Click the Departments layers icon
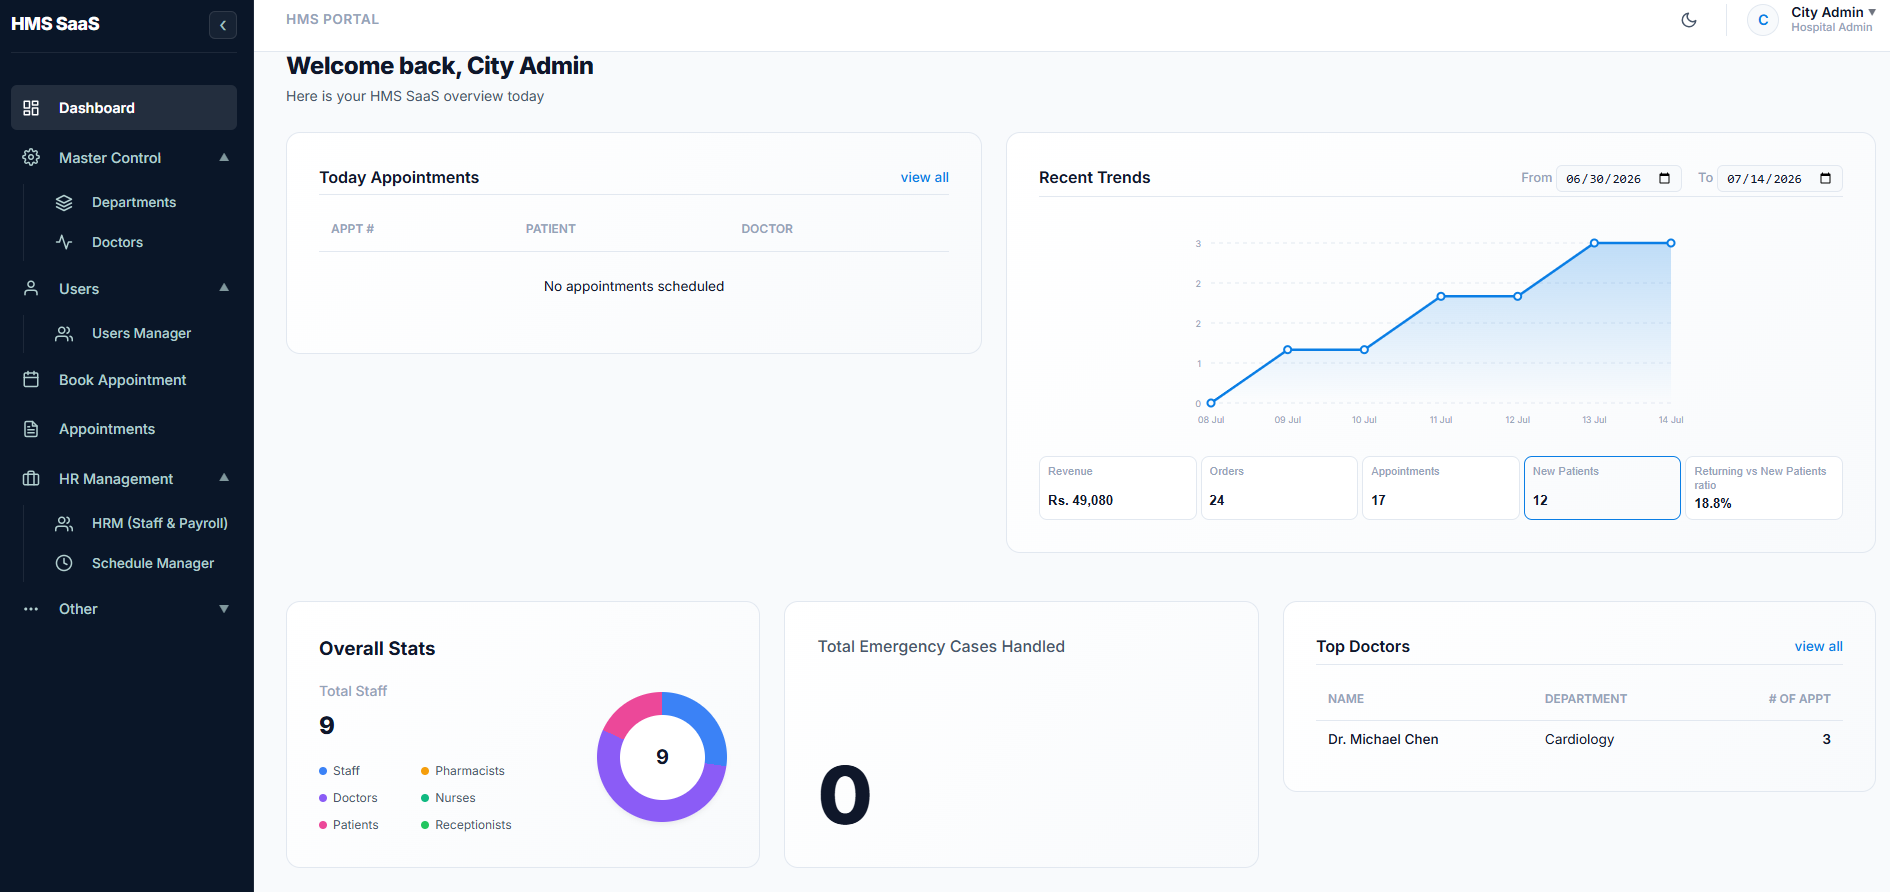 click(x=64, y=202)
